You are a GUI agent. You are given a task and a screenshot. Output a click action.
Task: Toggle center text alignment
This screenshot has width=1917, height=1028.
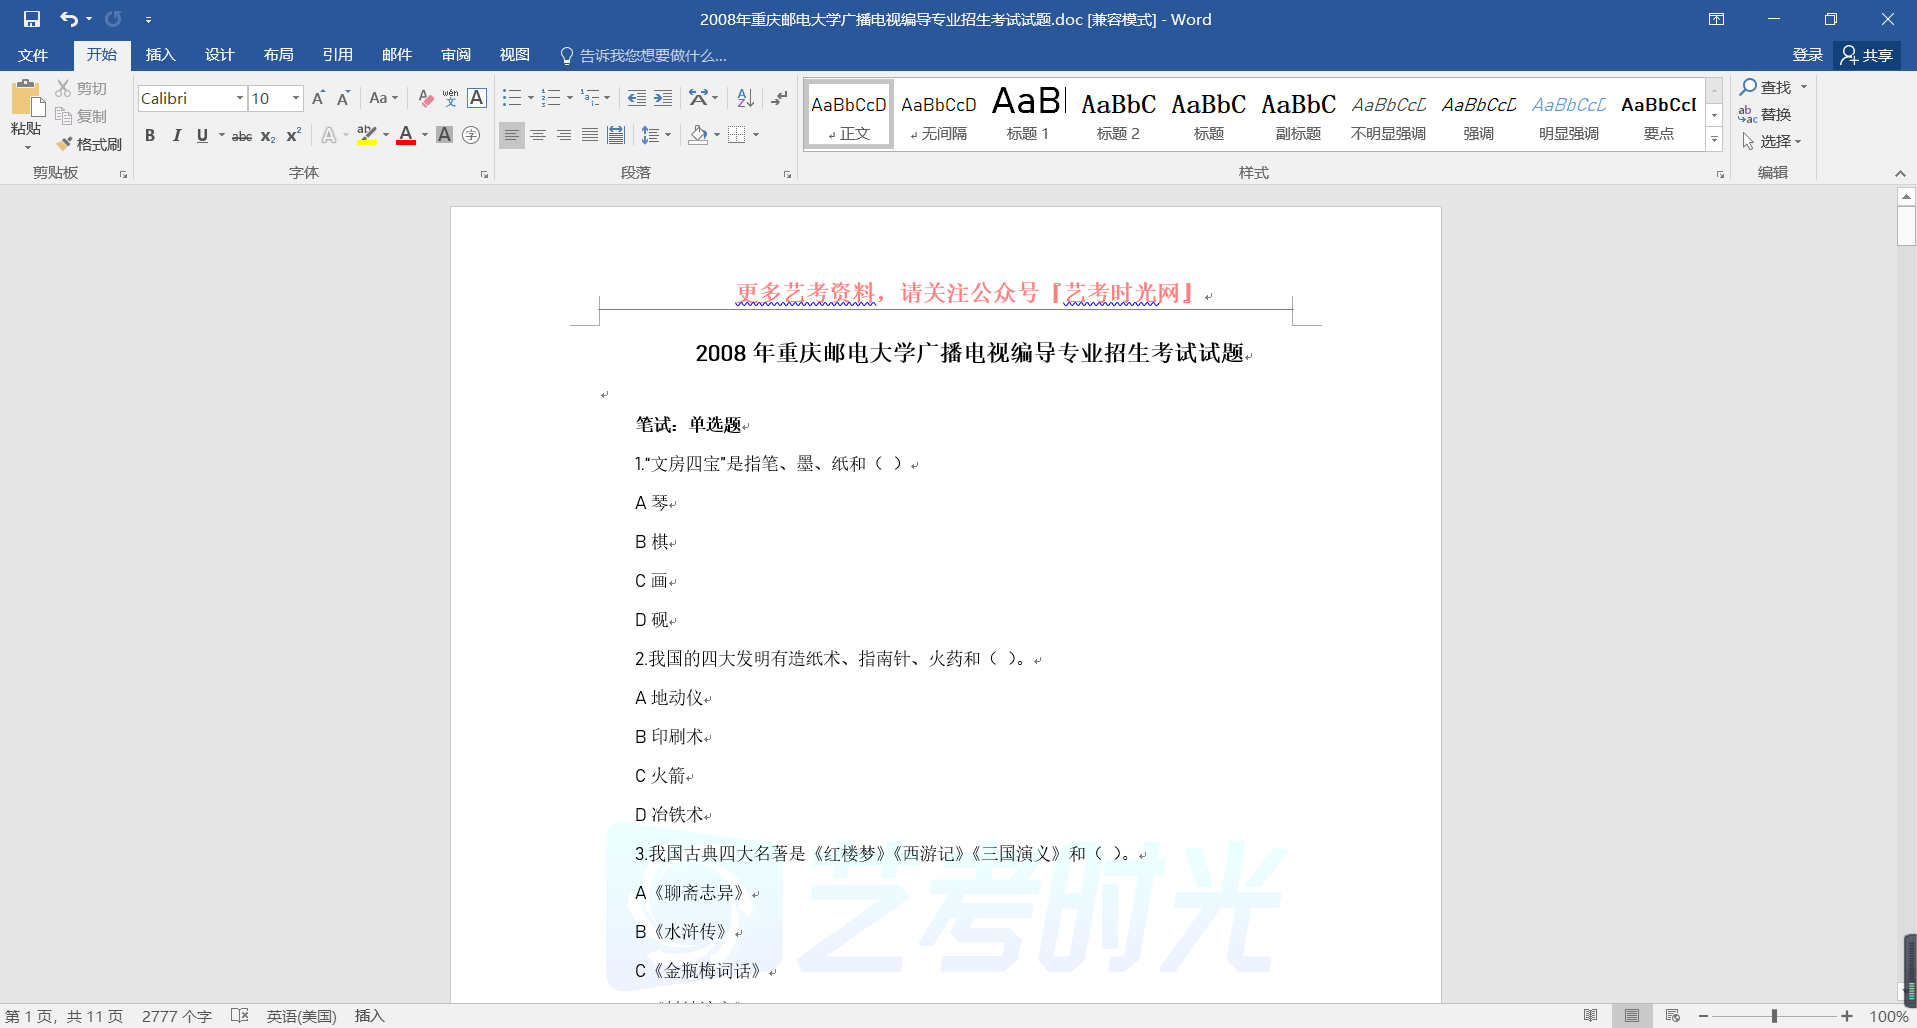click(538, 135)
